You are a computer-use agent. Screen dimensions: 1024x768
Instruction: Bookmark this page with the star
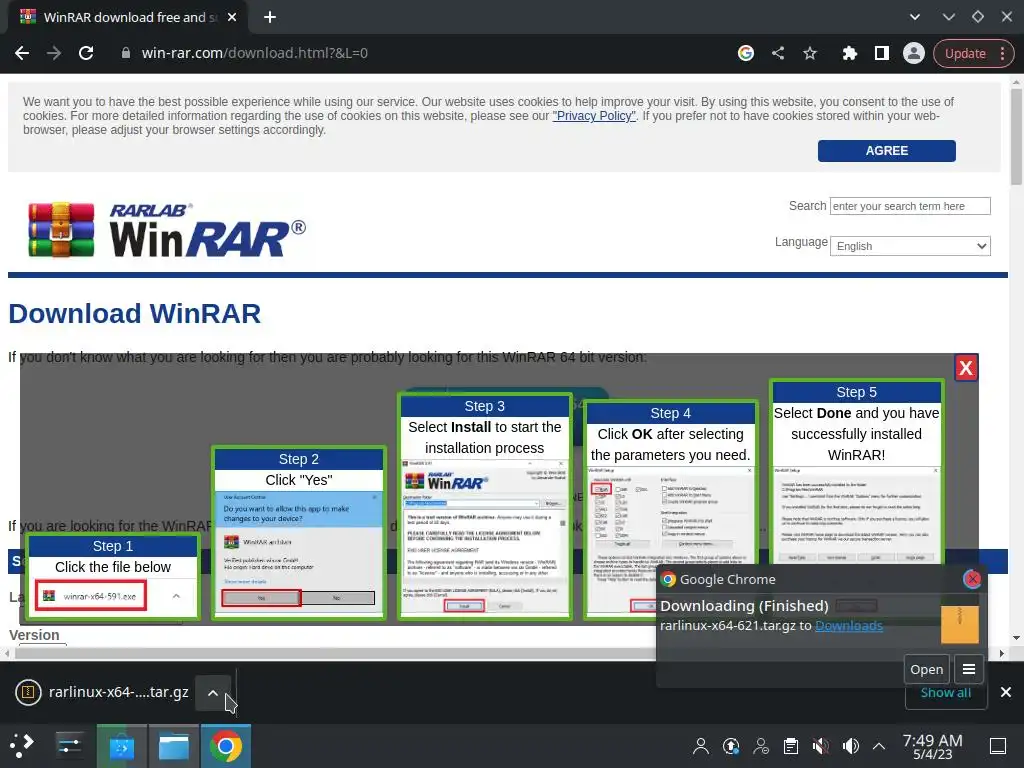click(x=810, y=53)
